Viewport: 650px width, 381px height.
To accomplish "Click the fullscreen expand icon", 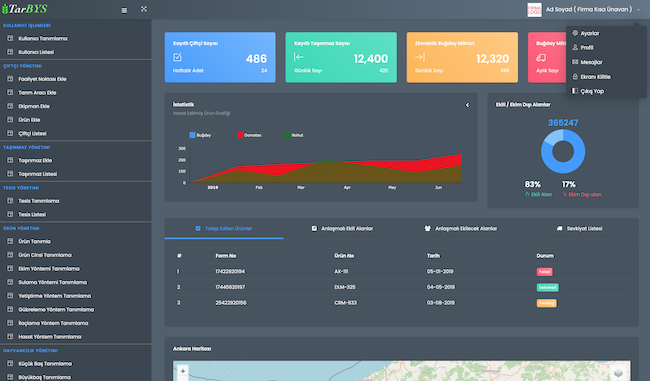I will coord(144,9).
